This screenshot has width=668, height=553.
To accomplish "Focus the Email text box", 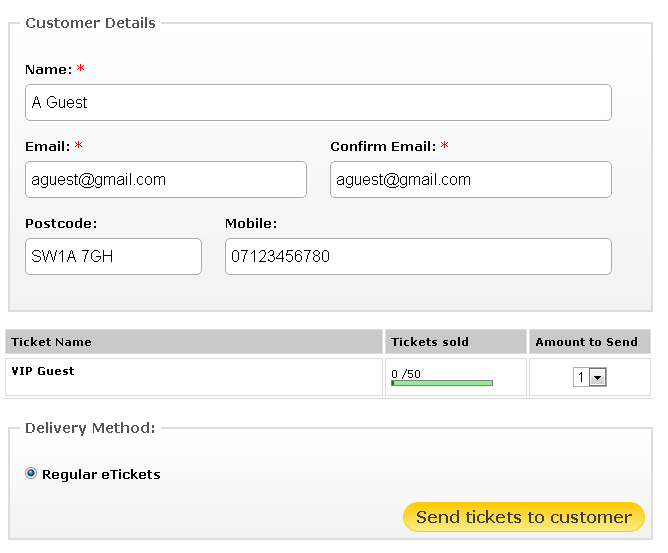I will [x=165, y=180].
